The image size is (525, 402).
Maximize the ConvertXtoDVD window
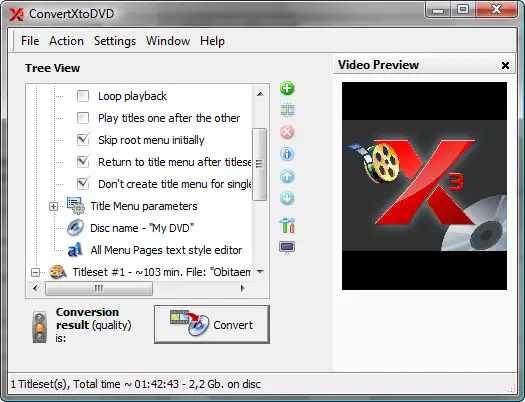point(463,9)
